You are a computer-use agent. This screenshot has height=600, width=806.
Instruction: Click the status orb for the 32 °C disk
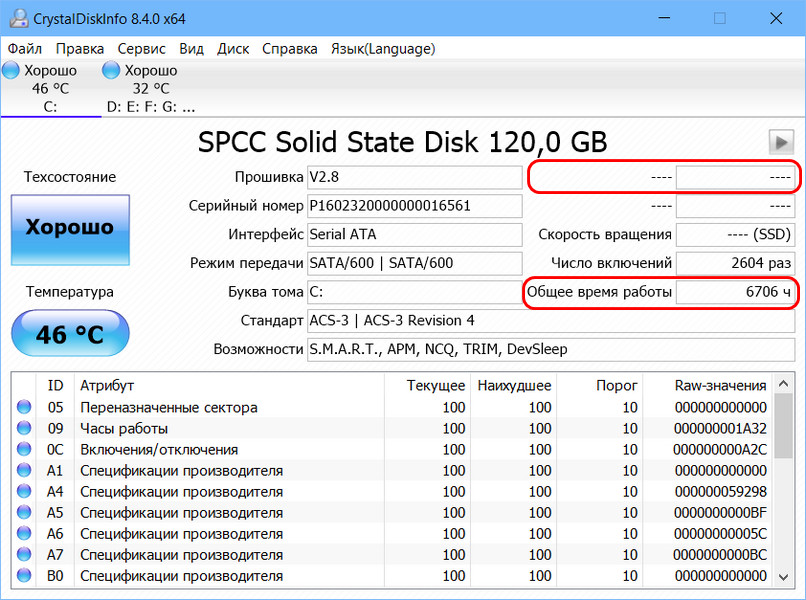tap(111, 70)
